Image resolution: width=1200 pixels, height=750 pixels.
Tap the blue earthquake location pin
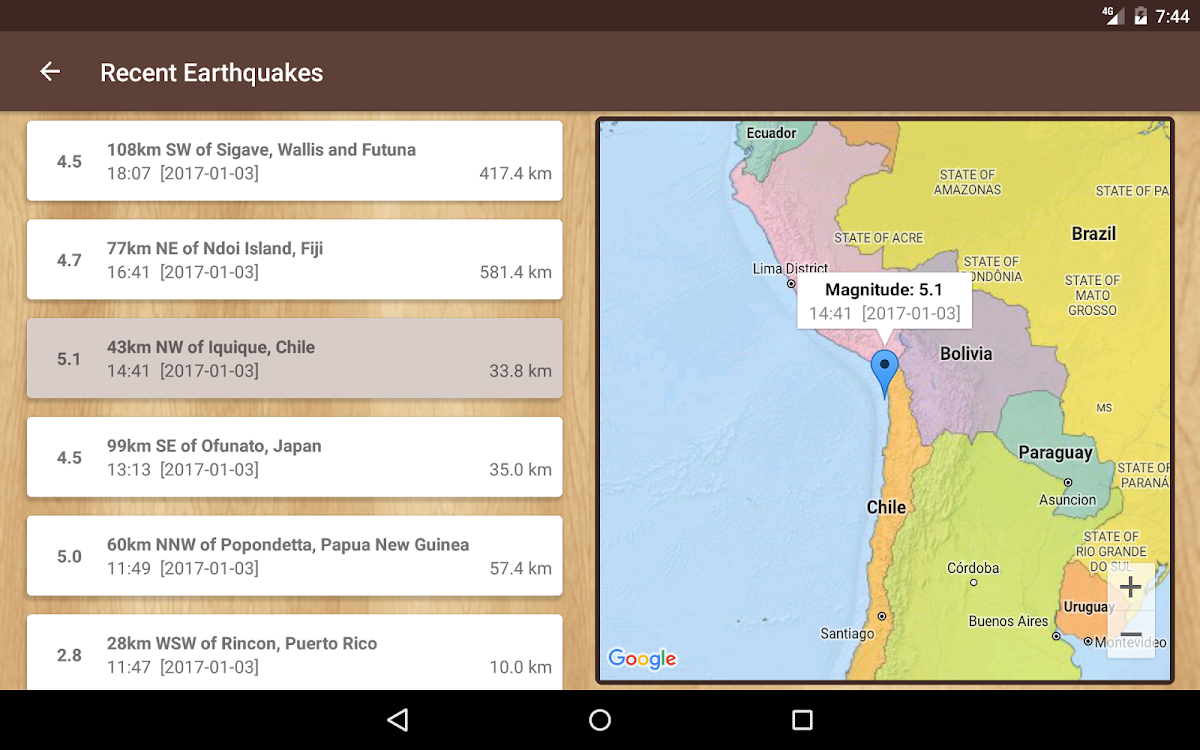(884, 374)
